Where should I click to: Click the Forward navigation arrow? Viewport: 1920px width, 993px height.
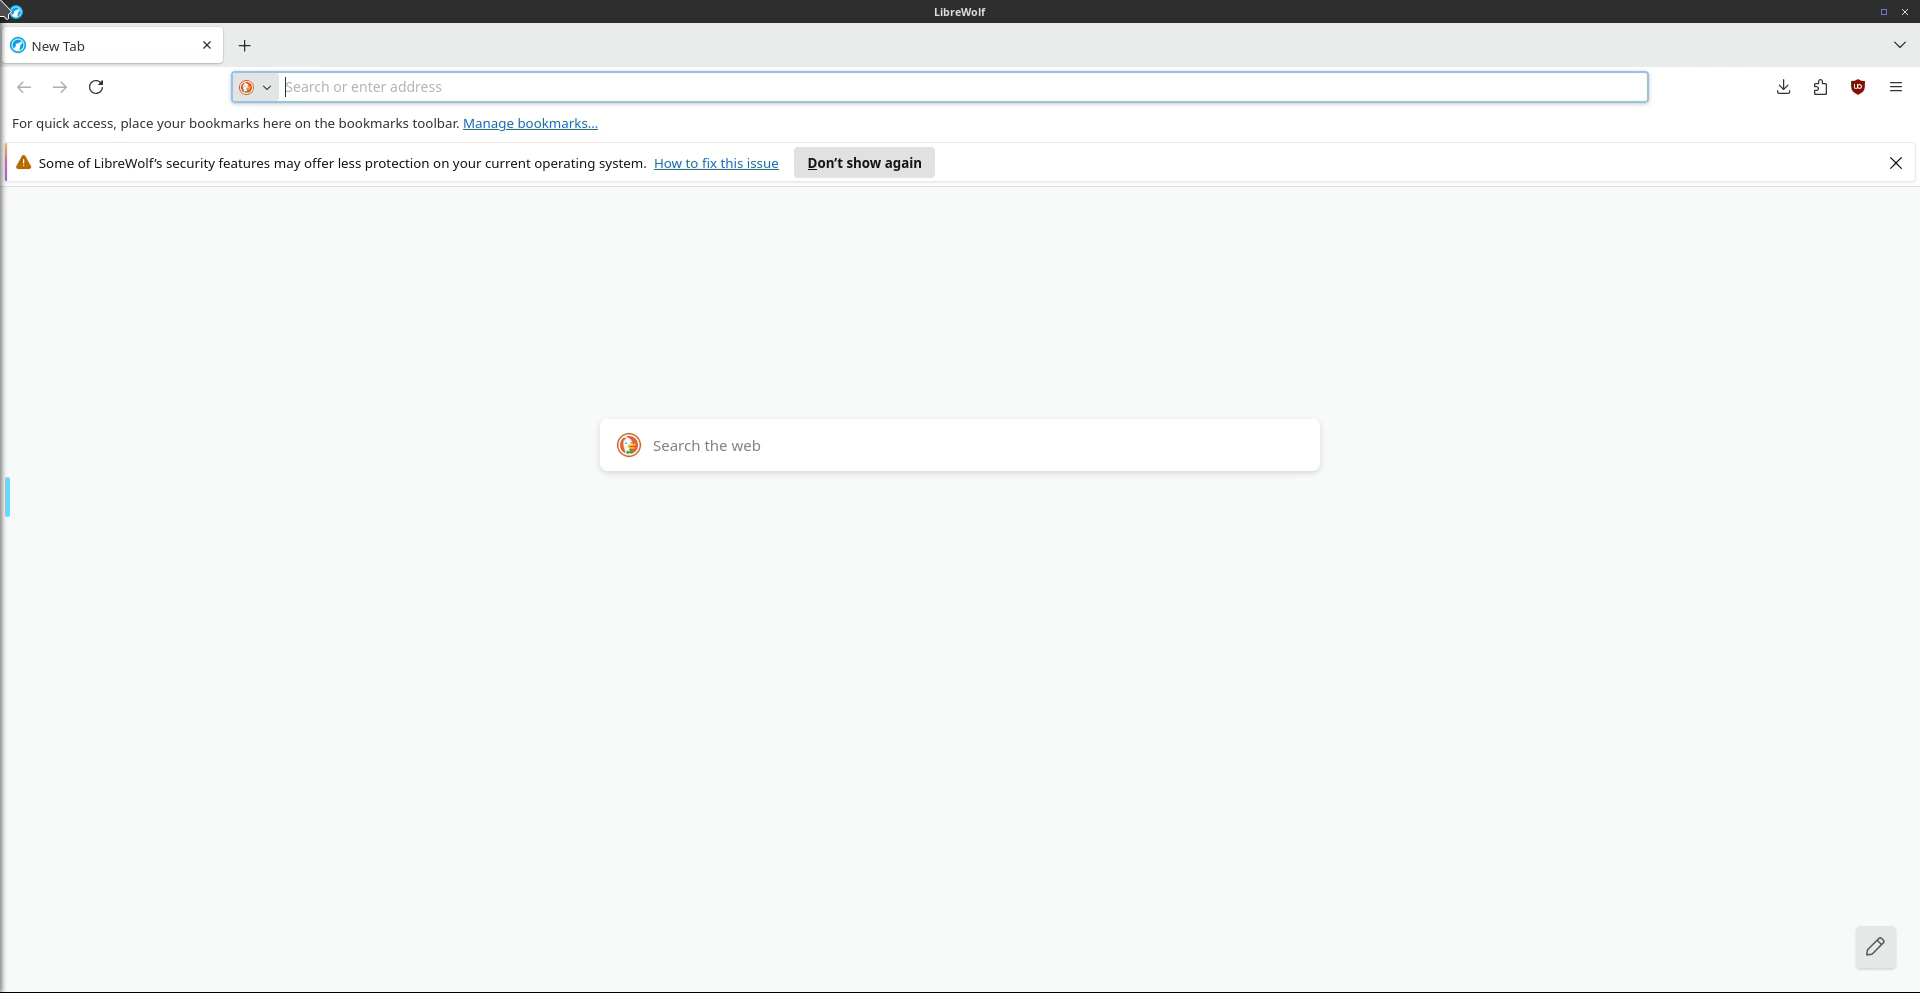point(60,87)
